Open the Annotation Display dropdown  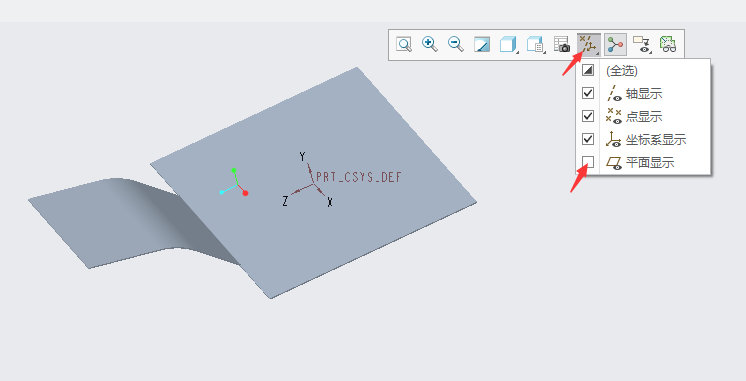tap(642, 45)
